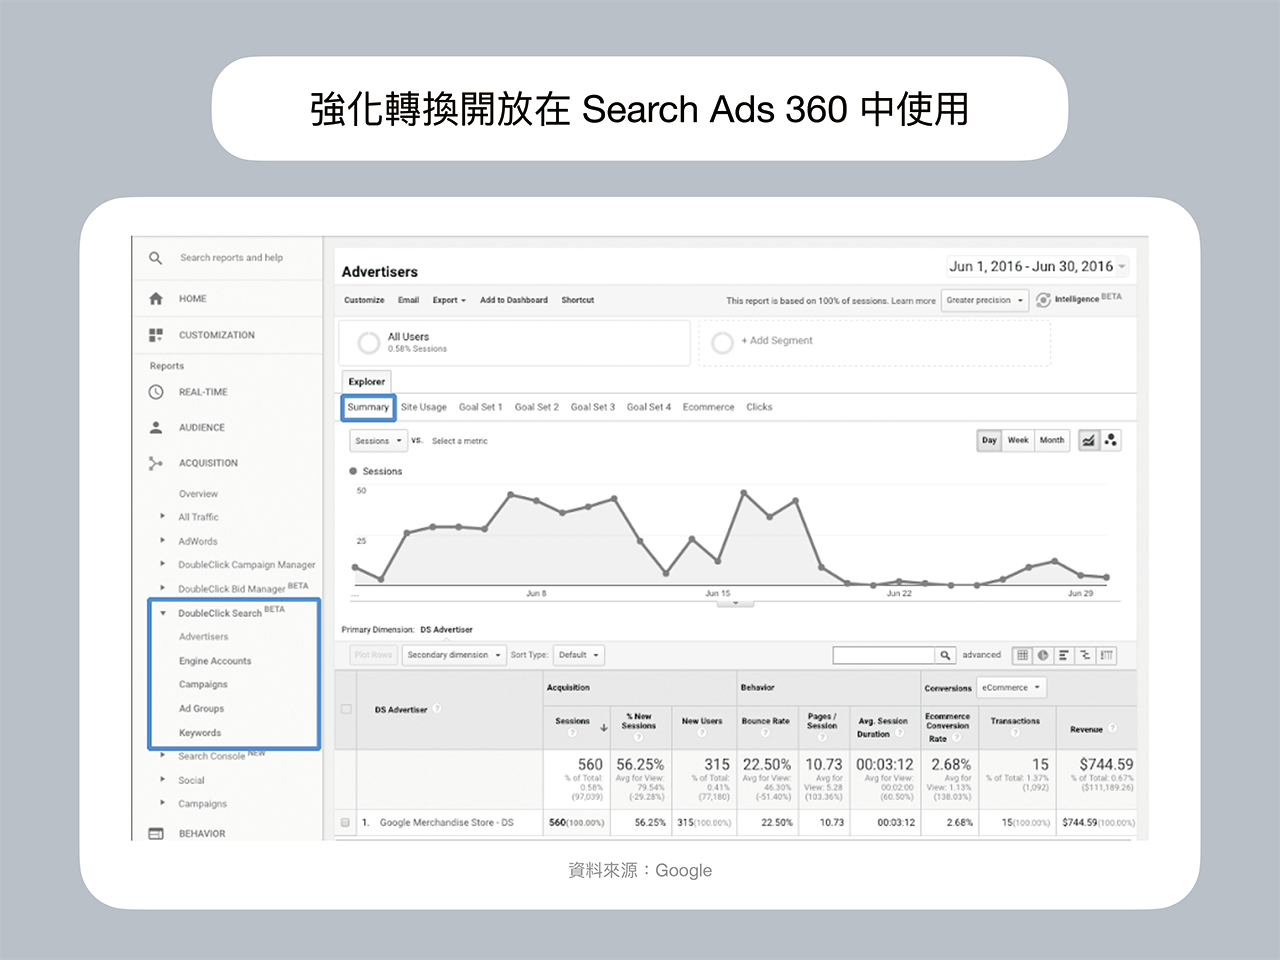
Task: Click the search magnifier icon in sidebar
Action: [155, 258]
